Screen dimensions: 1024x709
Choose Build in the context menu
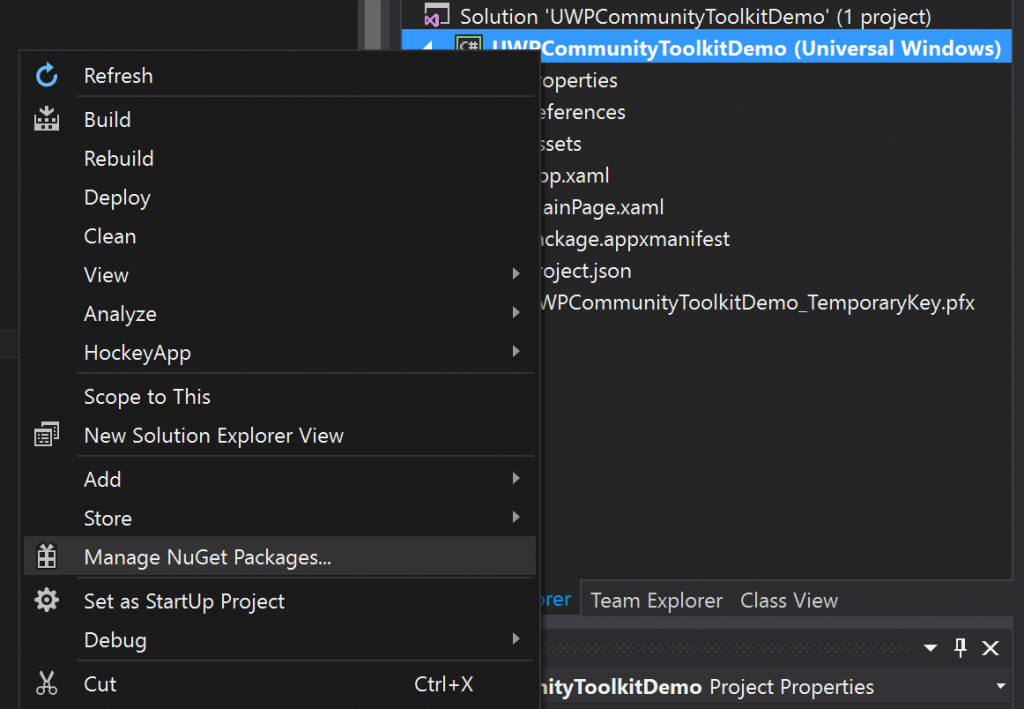click(x=280, y=119)
